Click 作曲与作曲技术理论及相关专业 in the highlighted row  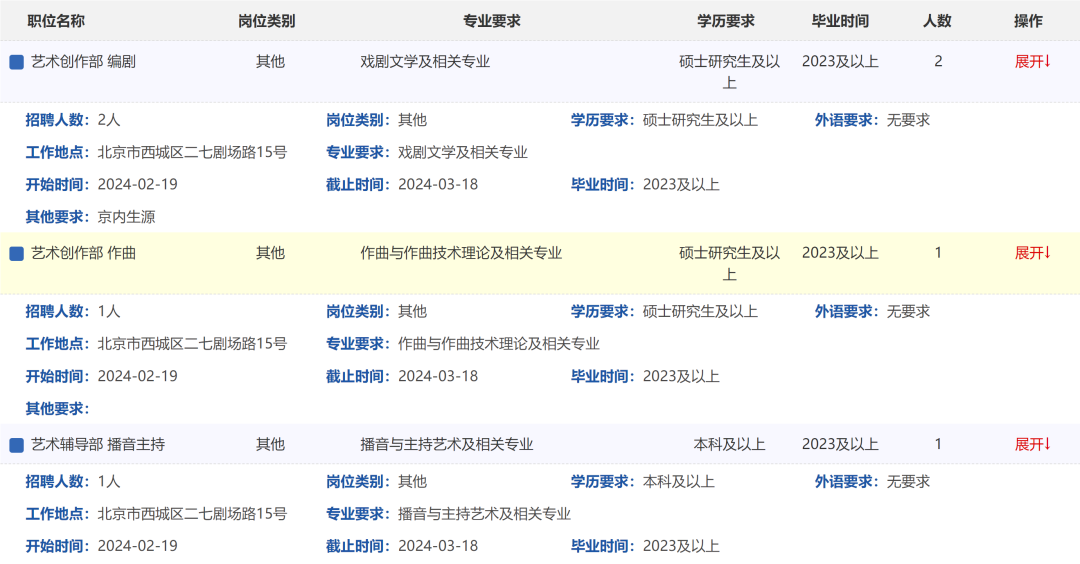461,253
